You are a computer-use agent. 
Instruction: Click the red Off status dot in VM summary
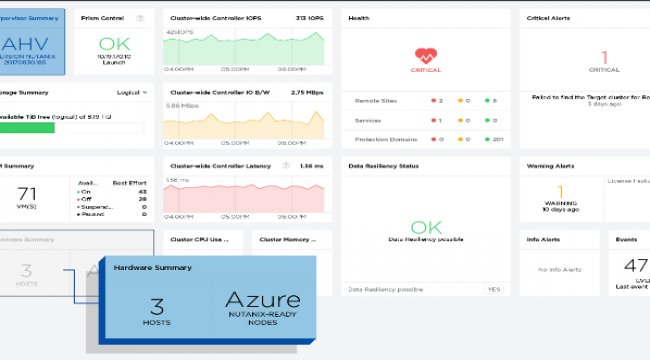point(78,199)
